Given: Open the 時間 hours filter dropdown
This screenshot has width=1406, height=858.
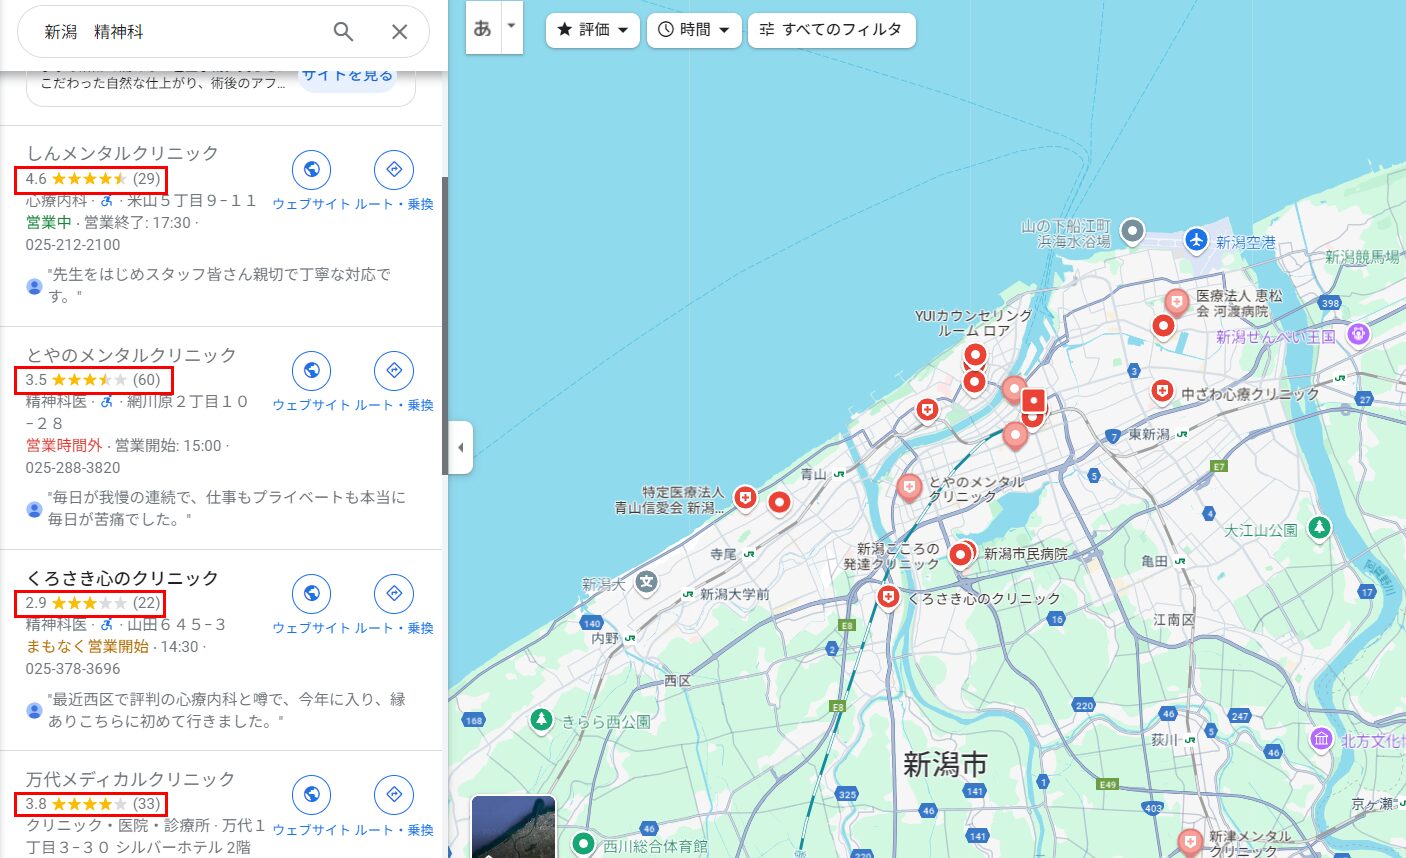Looking at the screenshot, I should pyautogui.click(x=694, y=30).
